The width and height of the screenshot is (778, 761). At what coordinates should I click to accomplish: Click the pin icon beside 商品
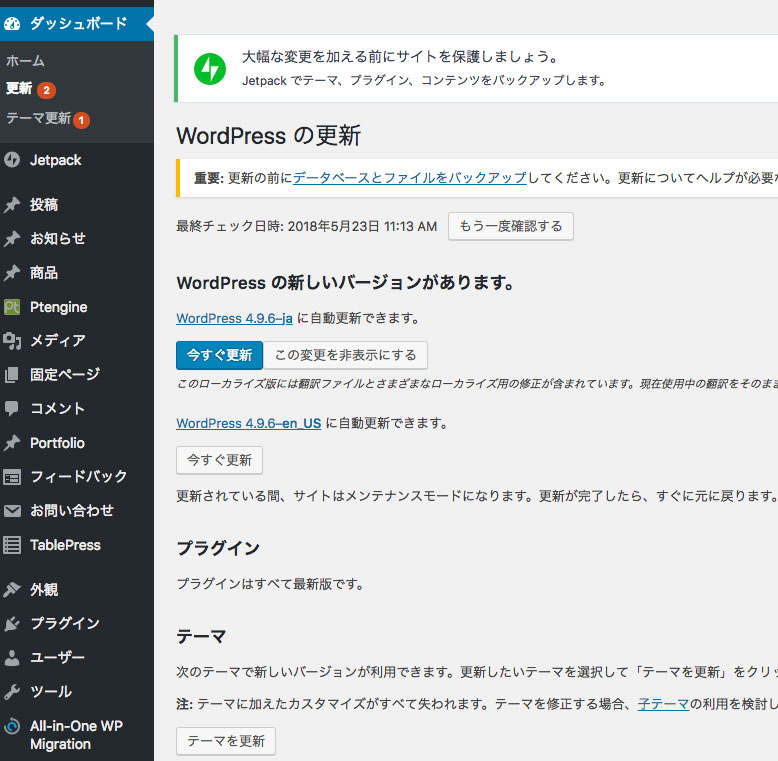point(12,273)
